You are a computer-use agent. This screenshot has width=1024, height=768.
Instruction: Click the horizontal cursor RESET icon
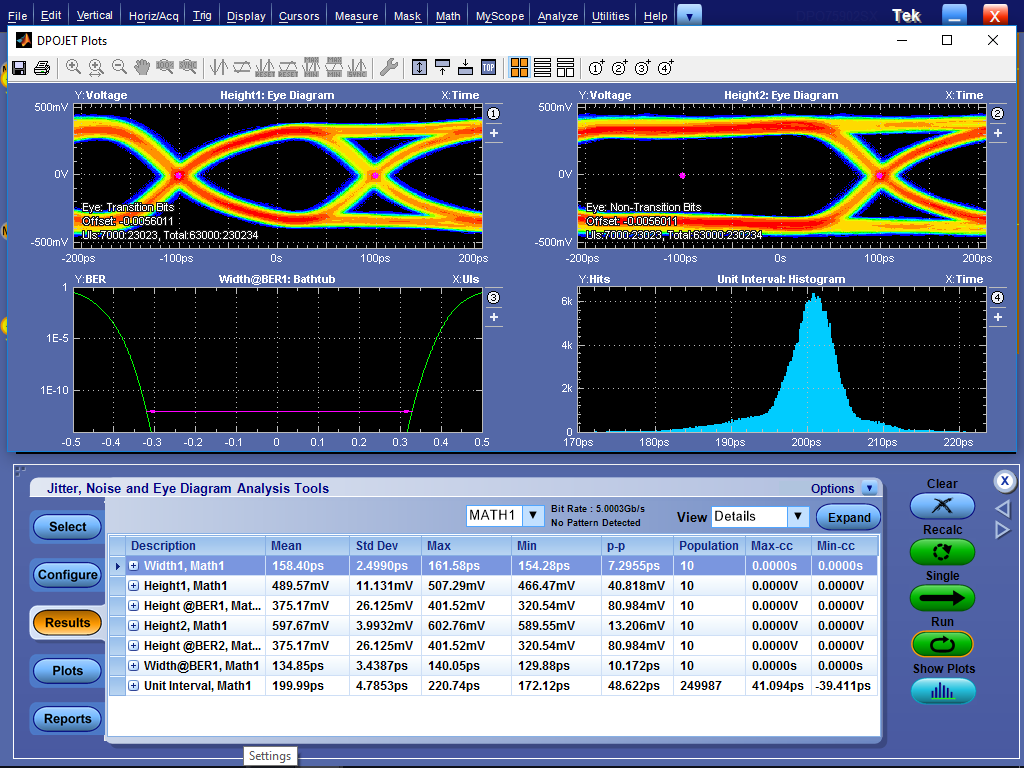tap(288, 67)
